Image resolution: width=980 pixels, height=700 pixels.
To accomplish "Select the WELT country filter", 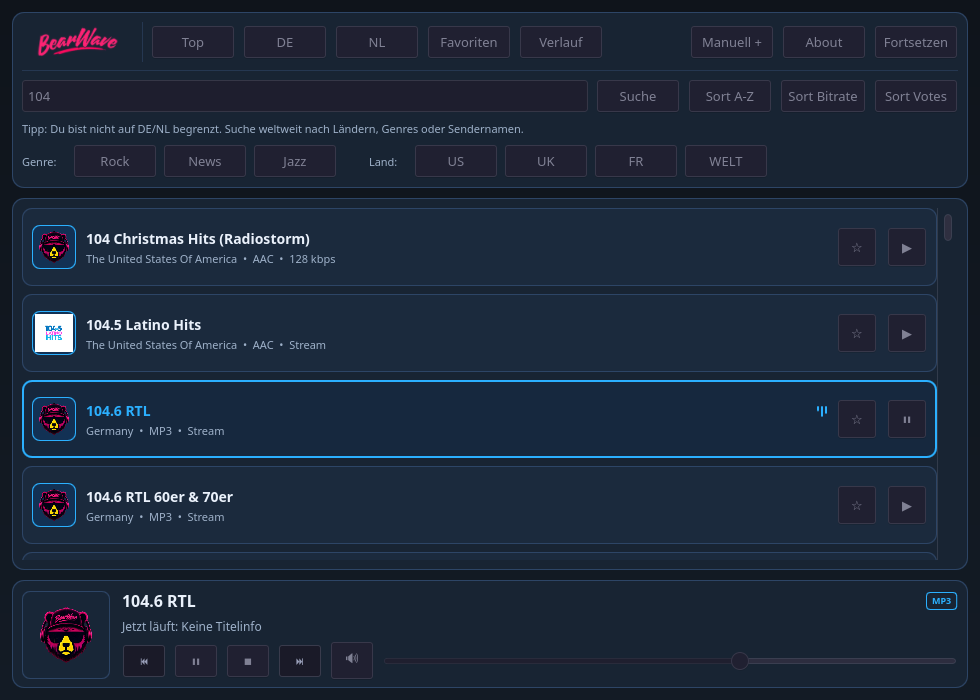I will point(726,161).
